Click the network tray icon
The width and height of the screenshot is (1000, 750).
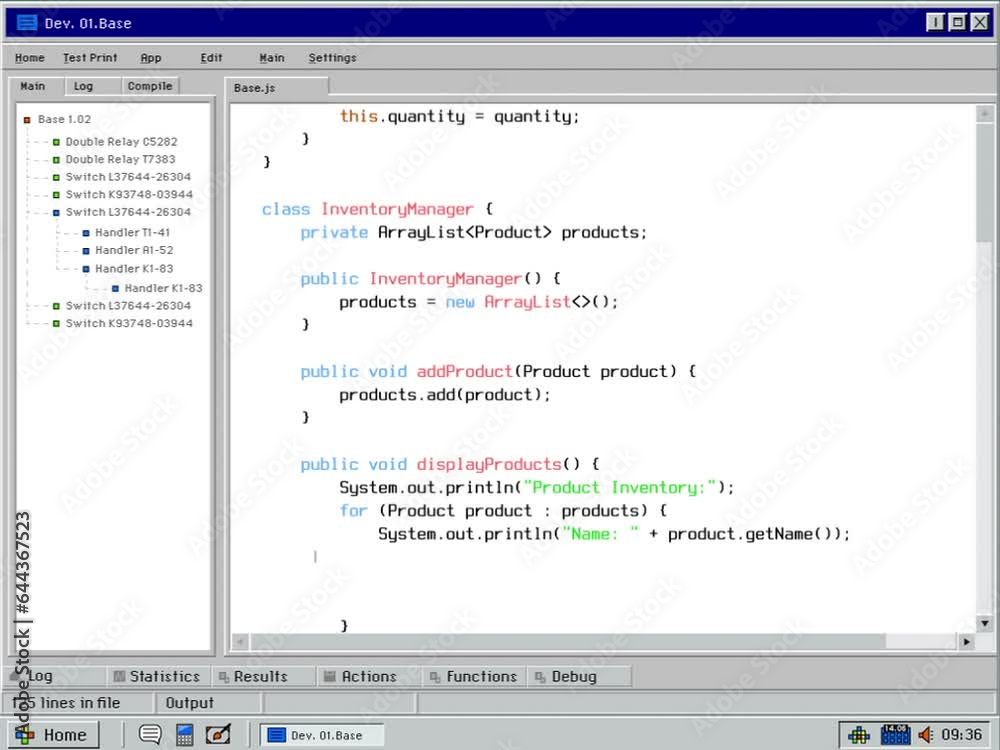[858, 735]
